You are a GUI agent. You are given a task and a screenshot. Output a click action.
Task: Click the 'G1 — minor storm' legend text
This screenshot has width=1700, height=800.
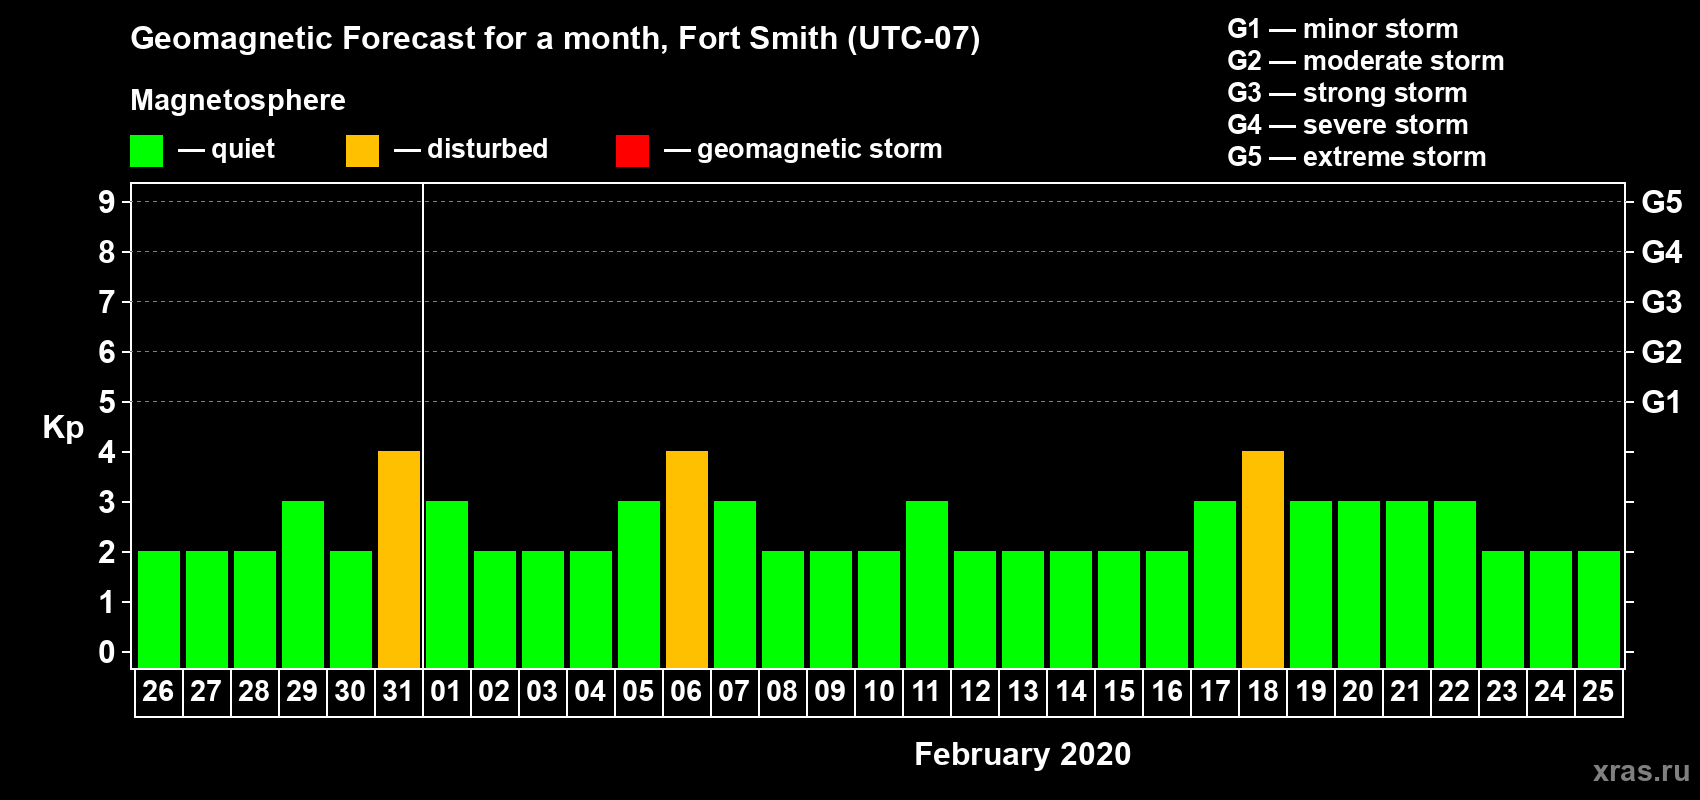[1343, 29]
